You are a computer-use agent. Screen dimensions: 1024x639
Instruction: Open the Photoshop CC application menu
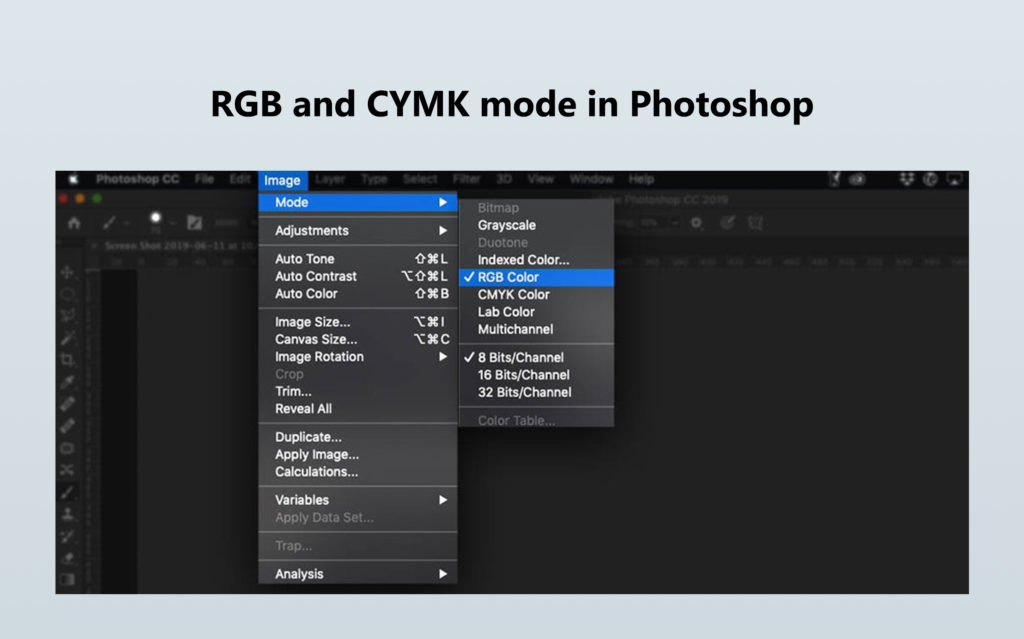coord(137,179)
